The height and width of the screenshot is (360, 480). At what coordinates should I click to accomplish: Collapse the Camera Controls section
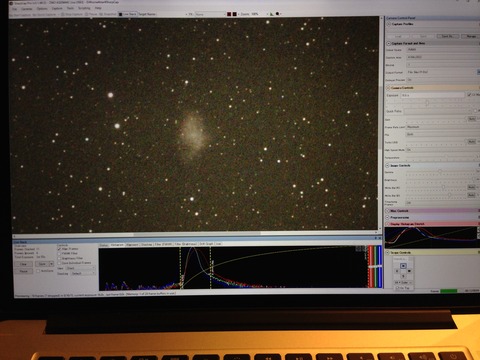tap(388, 88)
